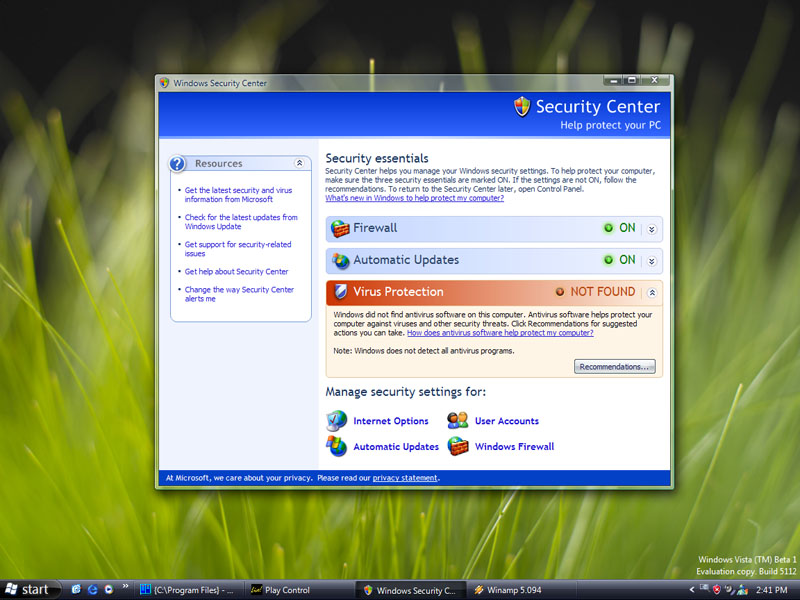Open 'Get support for security-related issues' link
The image size is (800, 600).
pos(238,249)
